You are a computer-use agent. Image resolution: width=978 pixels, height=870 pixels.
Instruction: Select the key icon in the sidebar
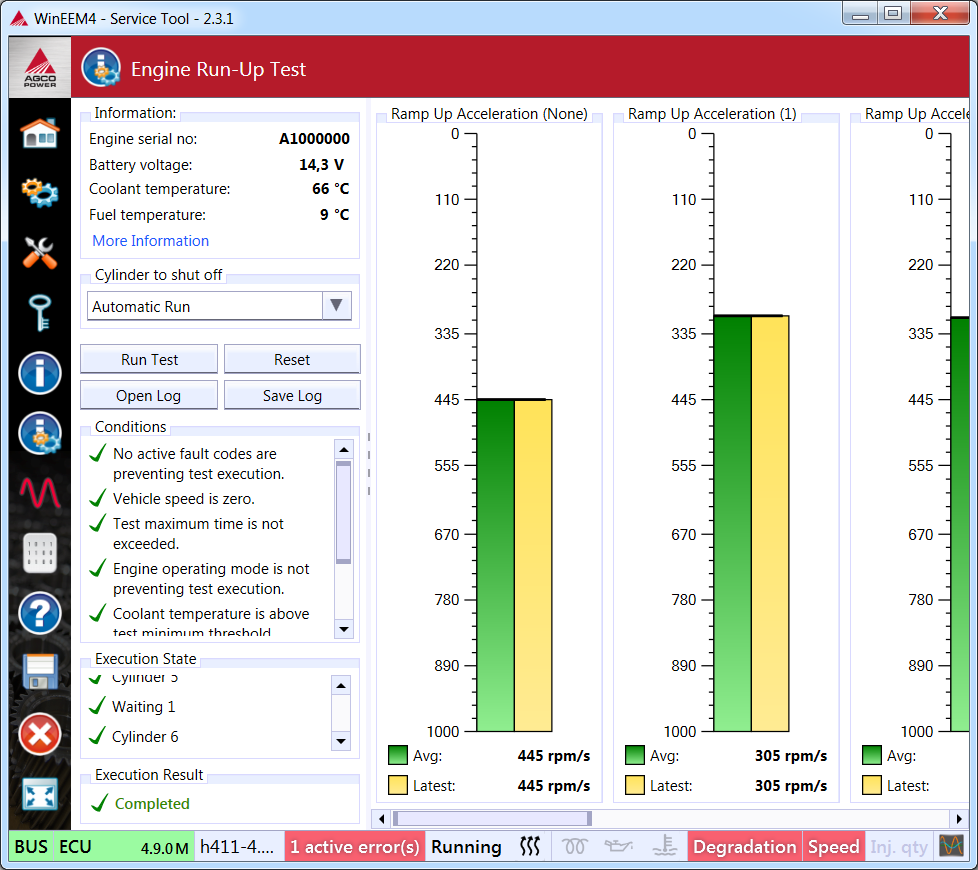tap(40, 313)
